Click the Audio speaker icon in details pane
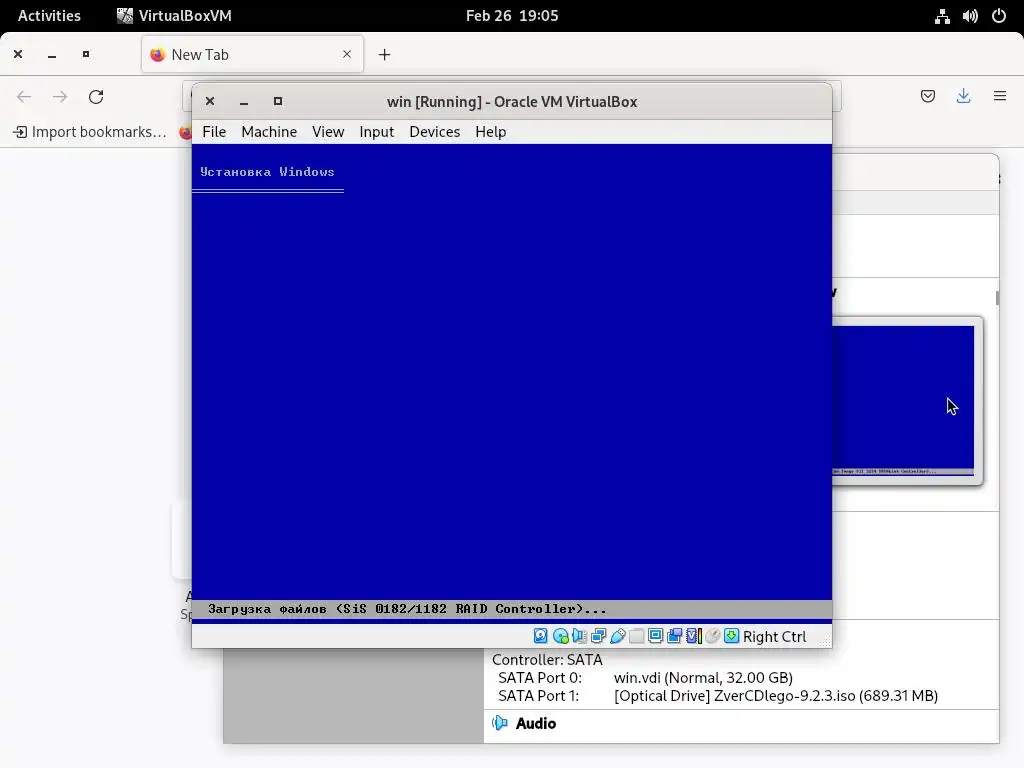Screen dimensions: 1024x768 pyautogui.click(x=500, y=724)
